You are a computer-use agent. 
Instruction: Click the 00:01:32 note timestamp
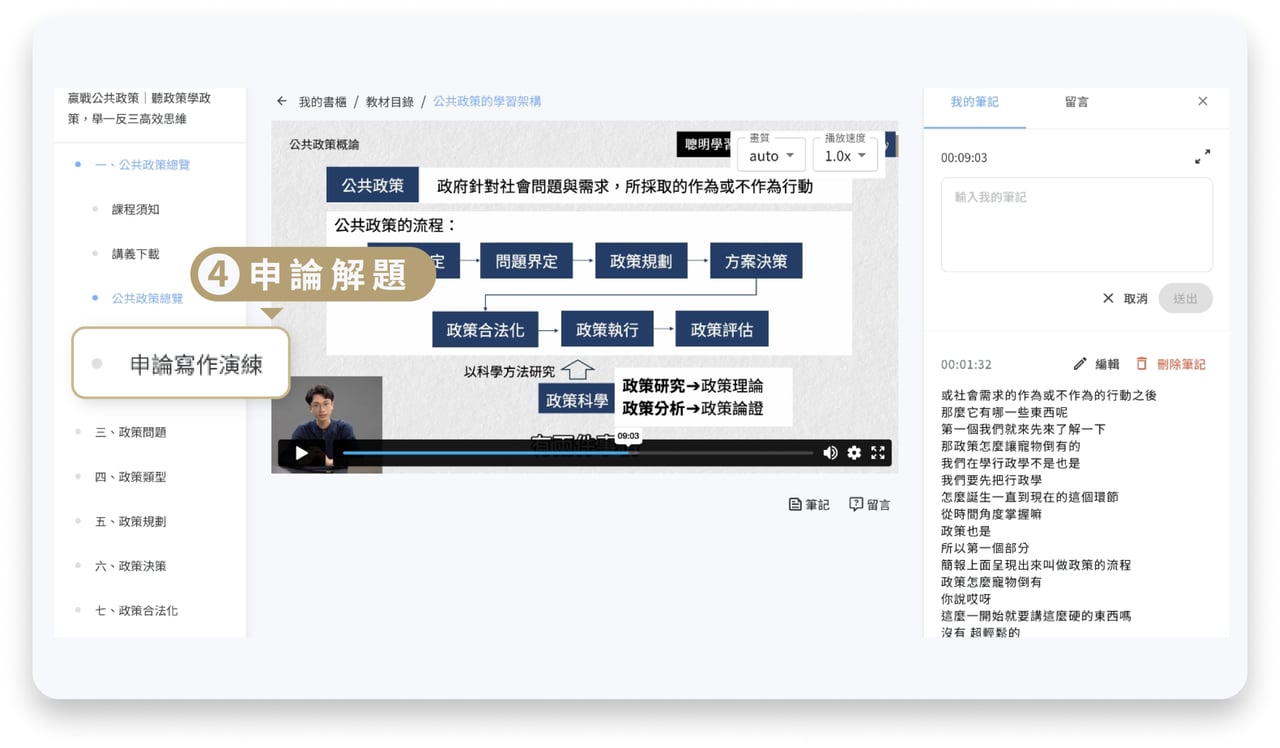point(966,365)
